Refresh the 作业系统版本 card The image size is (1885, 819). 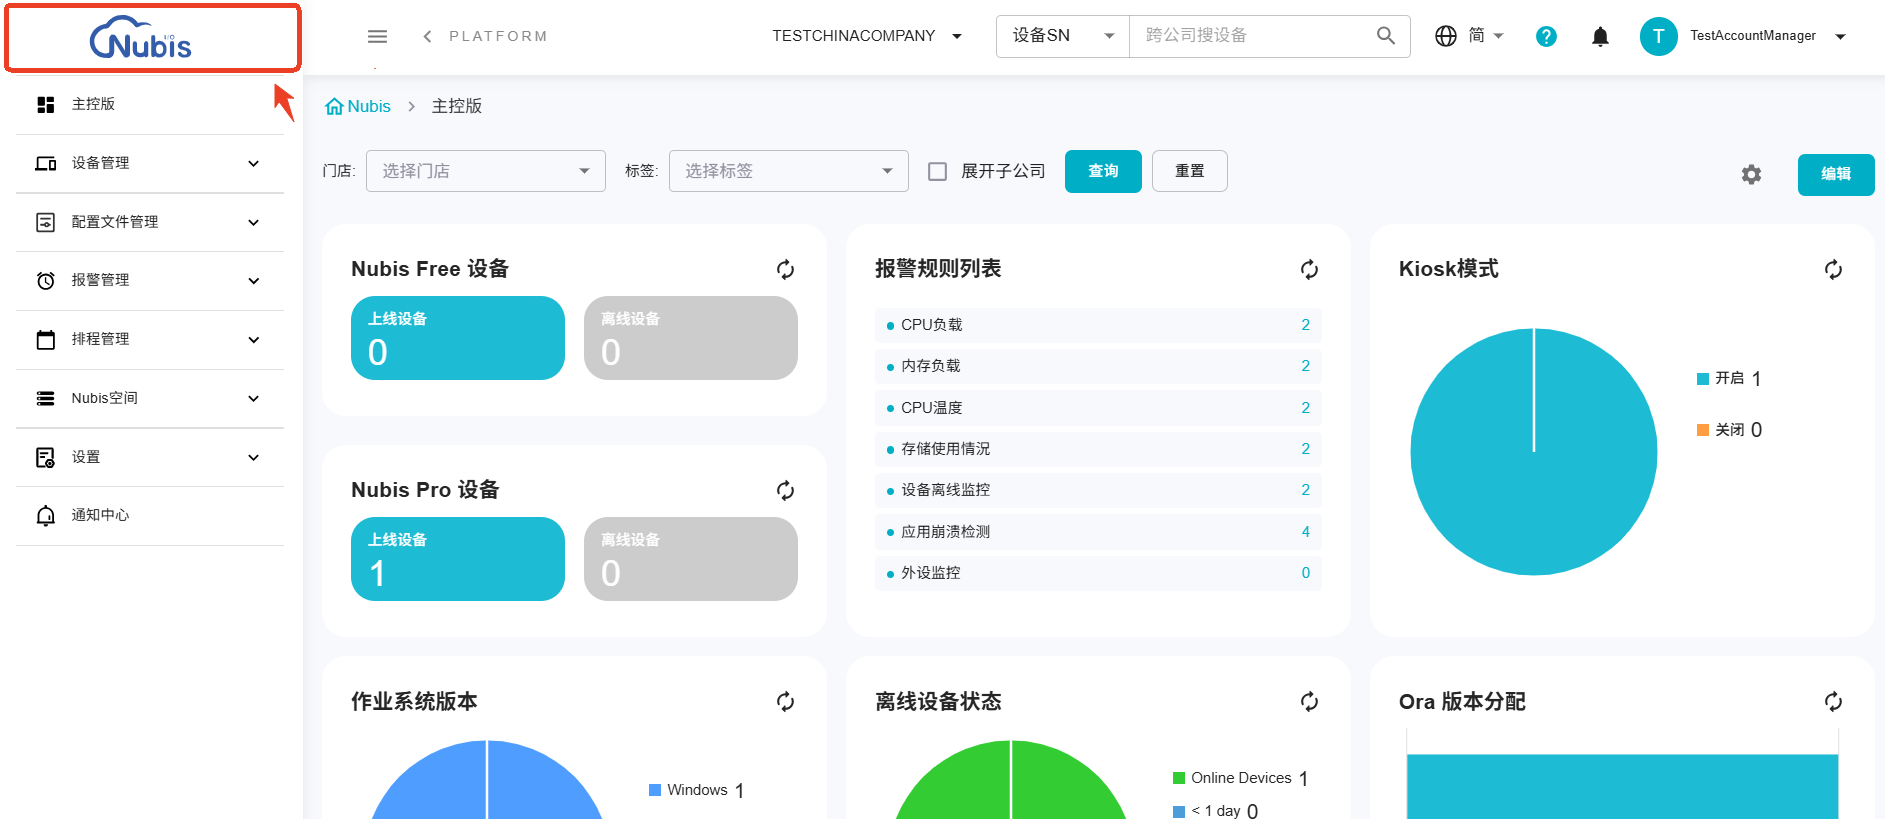click(x=786, y=701)
